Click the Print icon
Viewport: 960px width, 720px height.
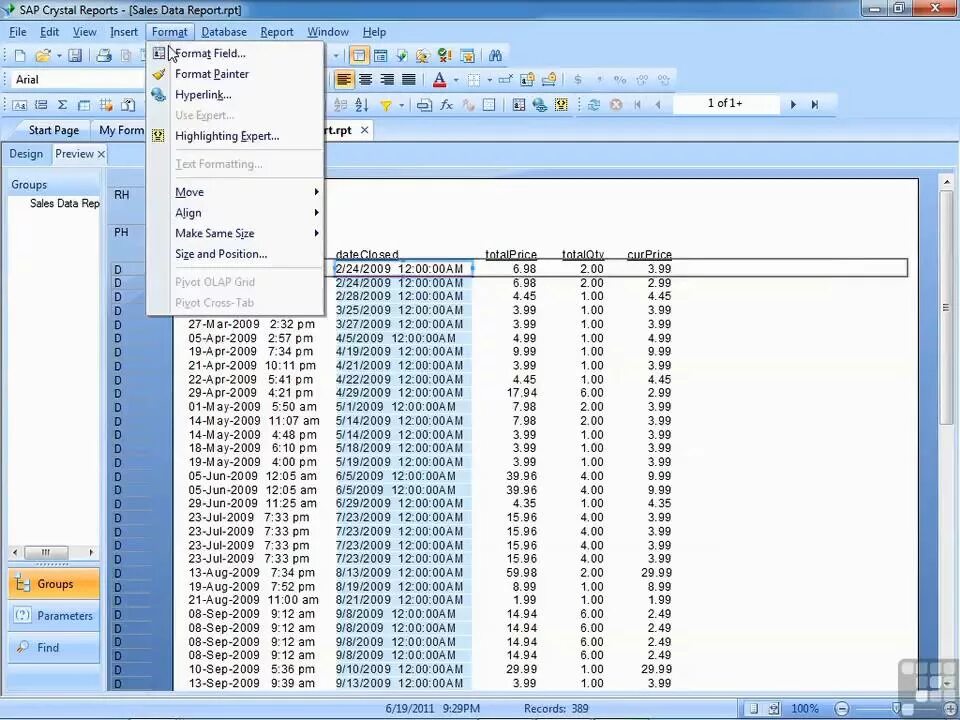pyautogui.click(x=104, y=56)
